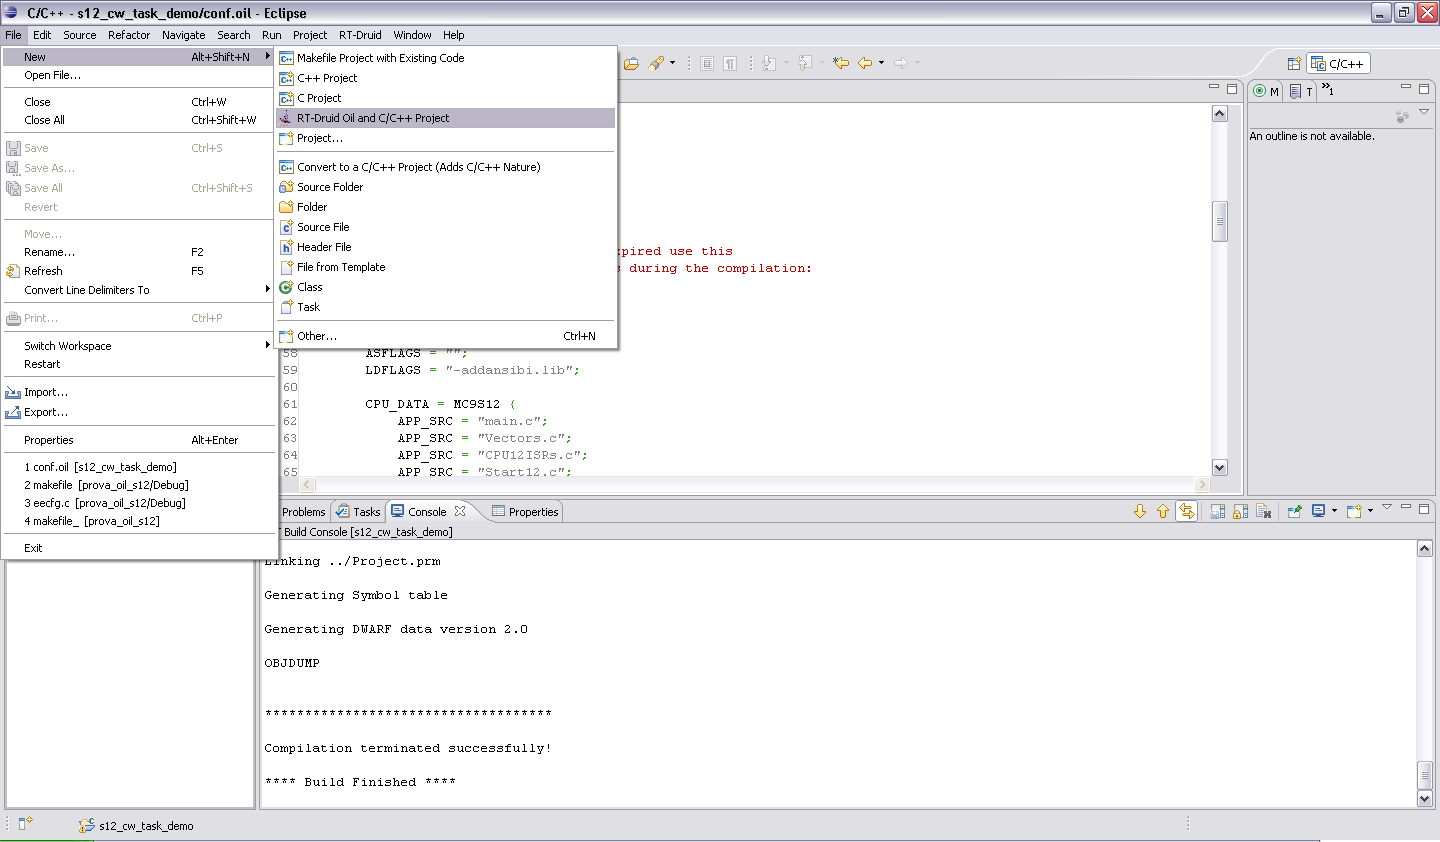Maximize the editor area
1440x842 pixels.
pos(1232,88)
